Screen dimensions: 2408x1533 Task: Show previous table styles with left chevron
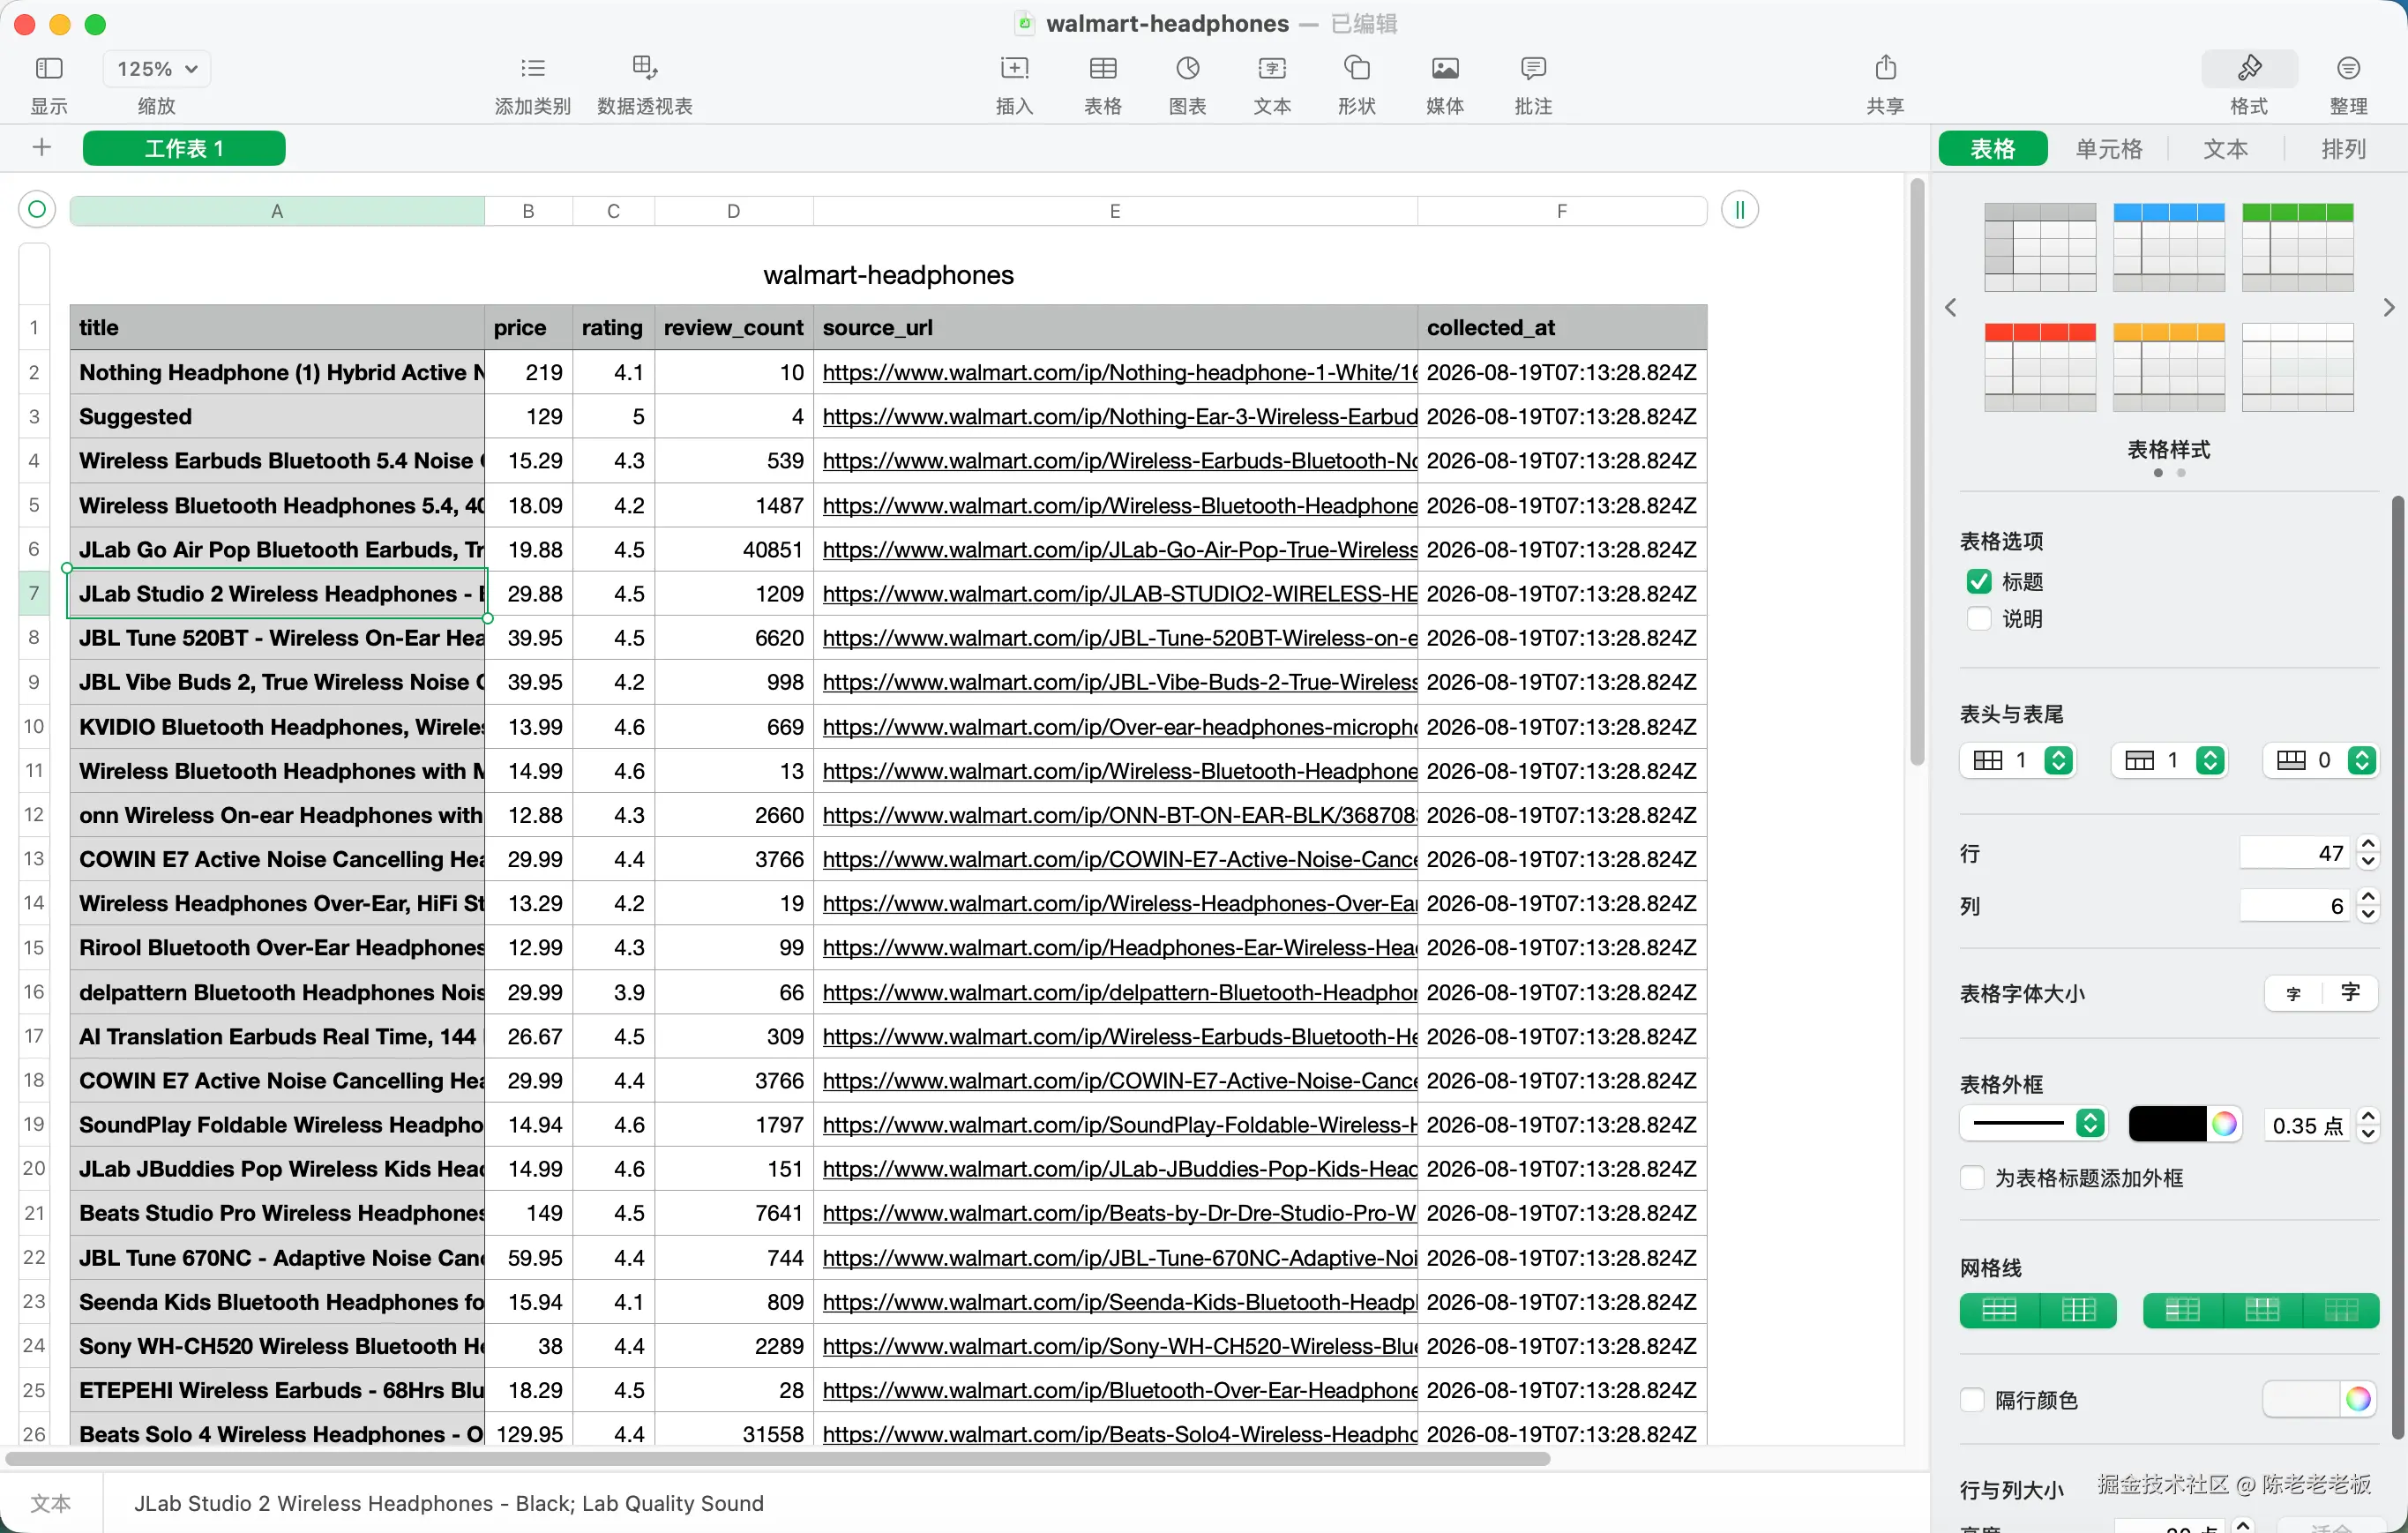[1950, 307]
